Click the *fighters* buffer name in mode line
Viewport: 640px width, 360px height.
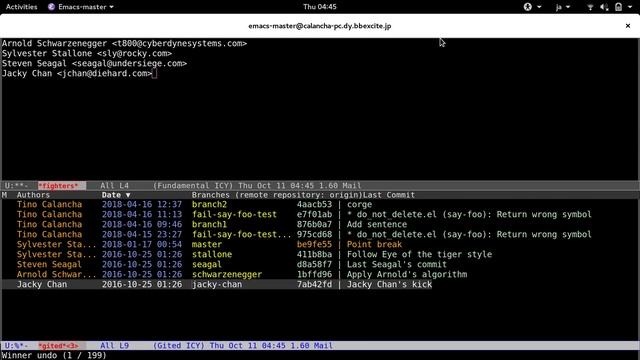click(58, 186)
